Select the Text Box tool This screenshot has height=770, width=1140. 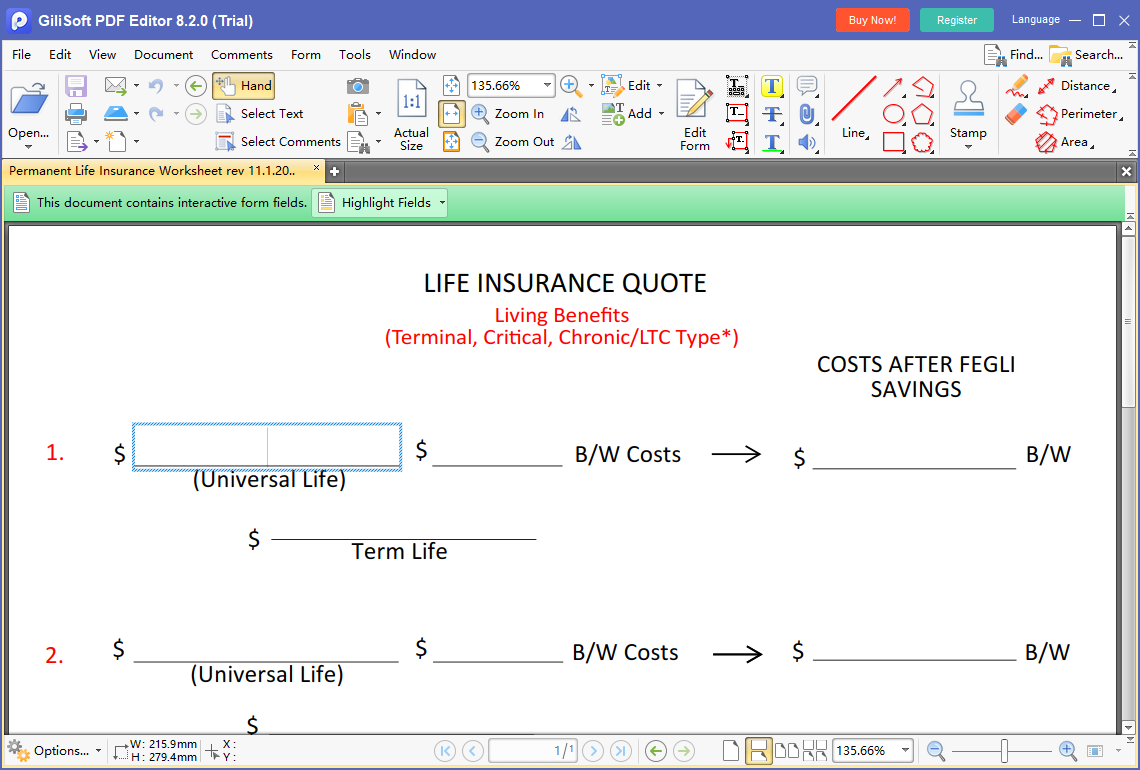[736, 113]
